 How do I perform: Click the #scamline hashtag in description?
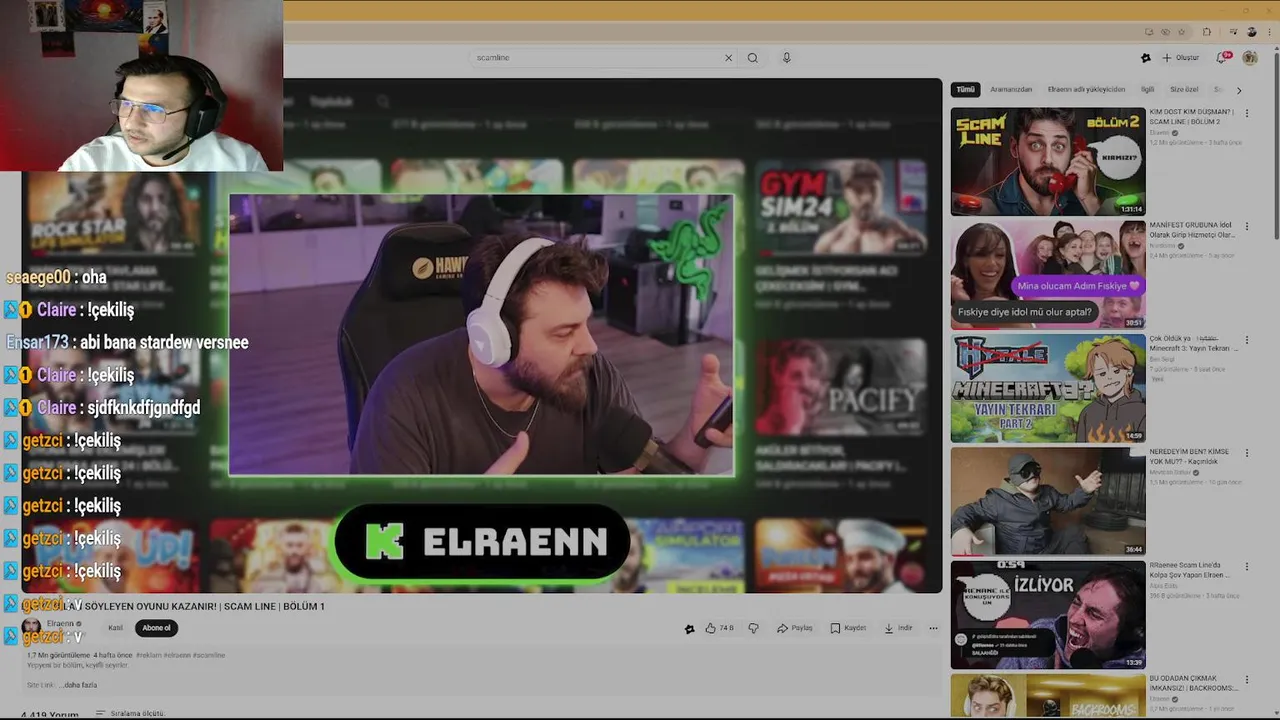[x=208, y=656]
